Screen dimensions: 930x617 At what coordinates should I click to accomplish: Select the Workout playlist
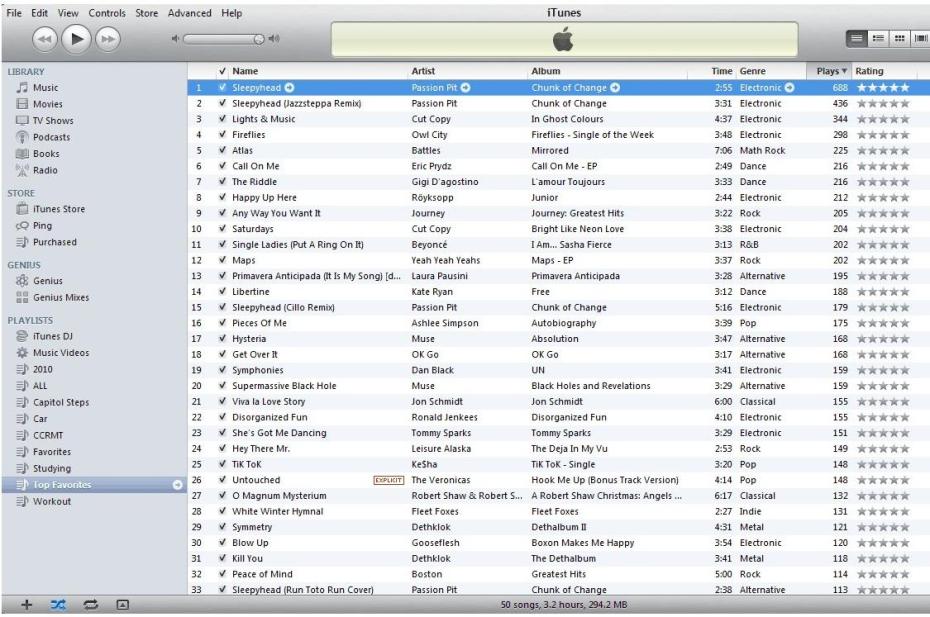point(51,501)
